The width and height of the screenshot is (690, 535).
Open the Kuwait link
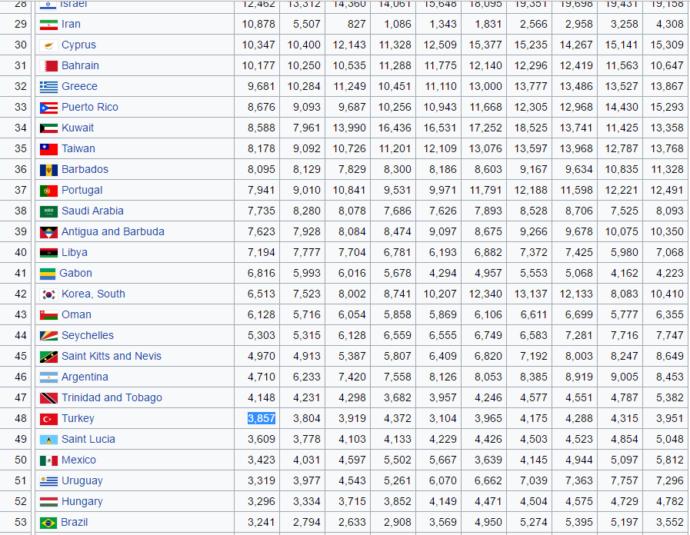[x=77, y=128]
